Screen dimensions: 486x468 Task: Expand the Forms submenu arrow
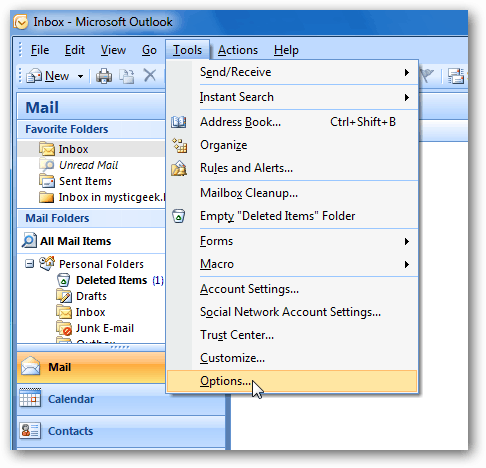406,241
